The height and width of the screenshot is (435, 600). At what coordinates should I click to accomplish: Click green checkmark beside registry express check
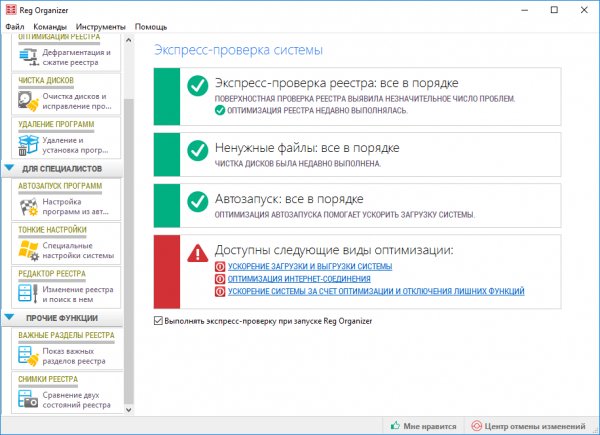[x=198, y=85]
